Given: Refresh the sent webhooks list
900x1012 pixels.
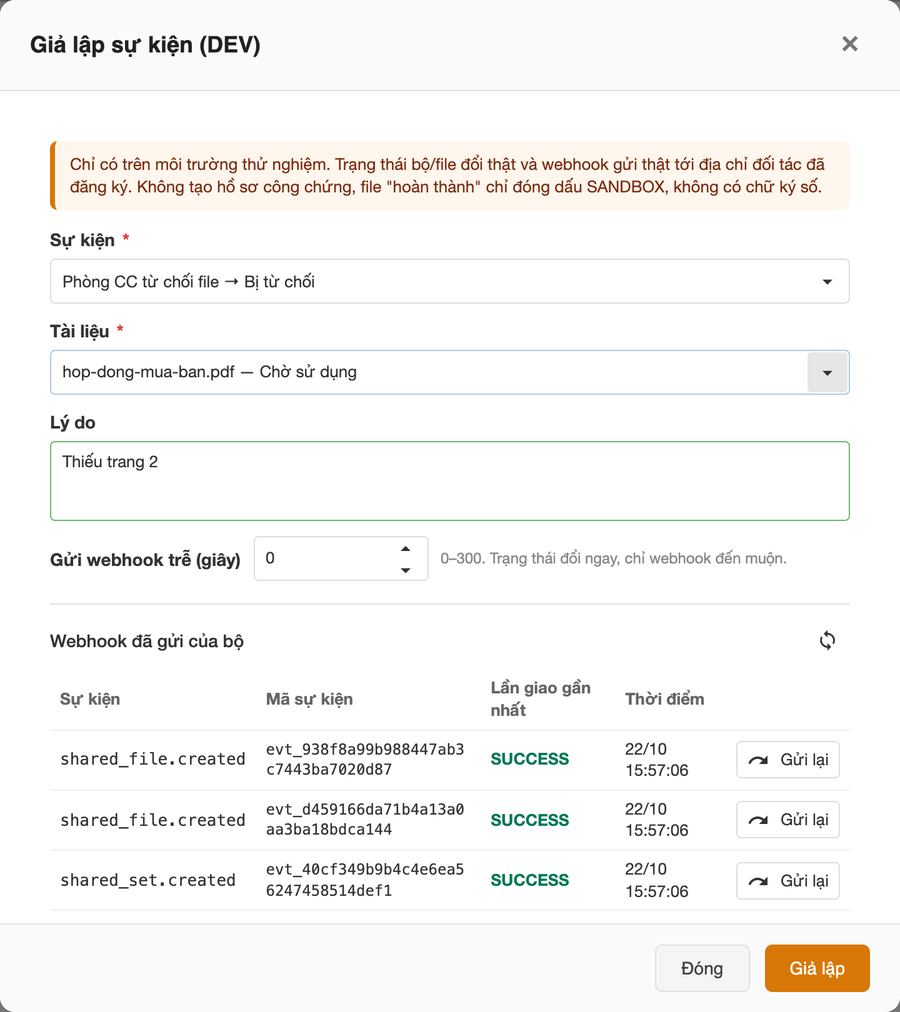Looking at the screenshot, I should (827, 640).
